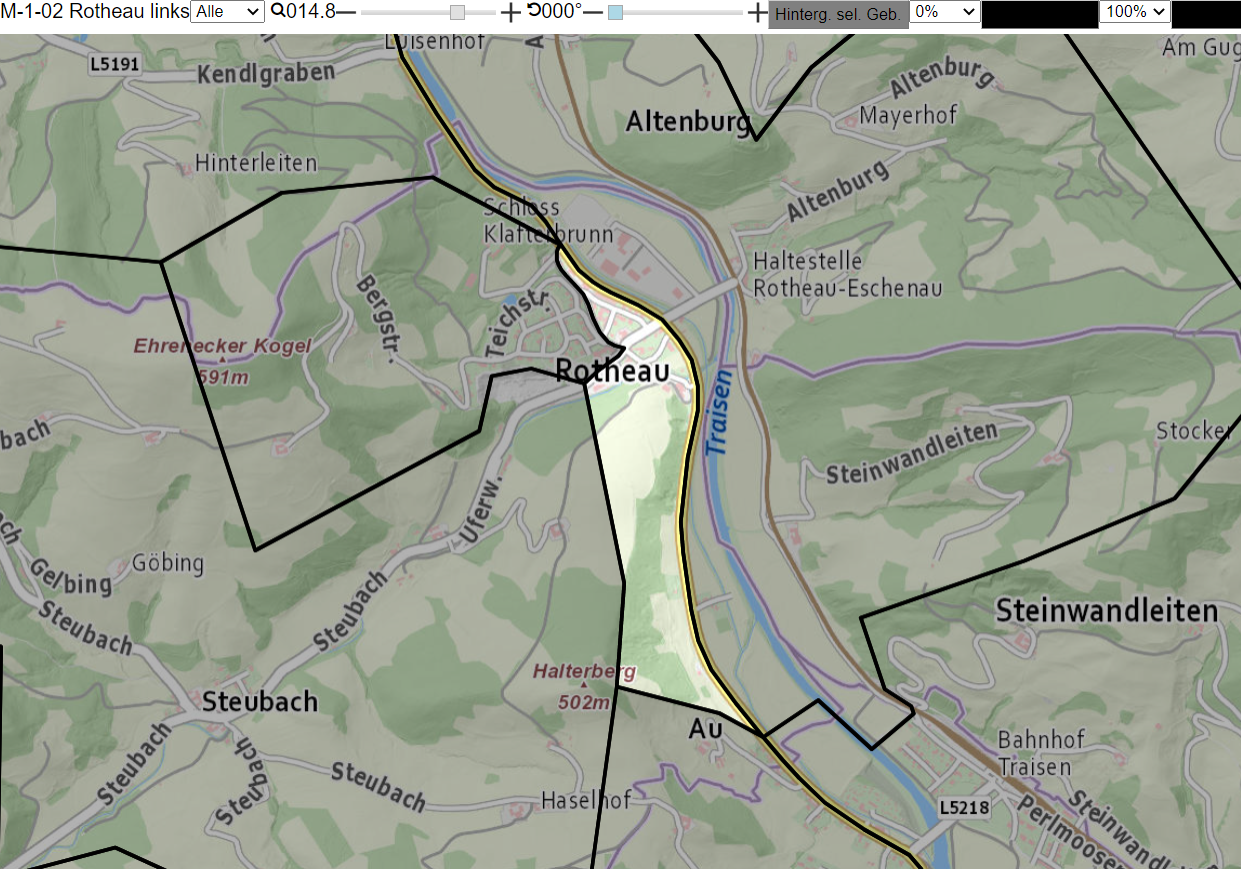Image resolution: width=1241 pixels, height=869 pixels.
Task: Click the Steinwandleiten label on the map
Action: tap(1107, 610)
